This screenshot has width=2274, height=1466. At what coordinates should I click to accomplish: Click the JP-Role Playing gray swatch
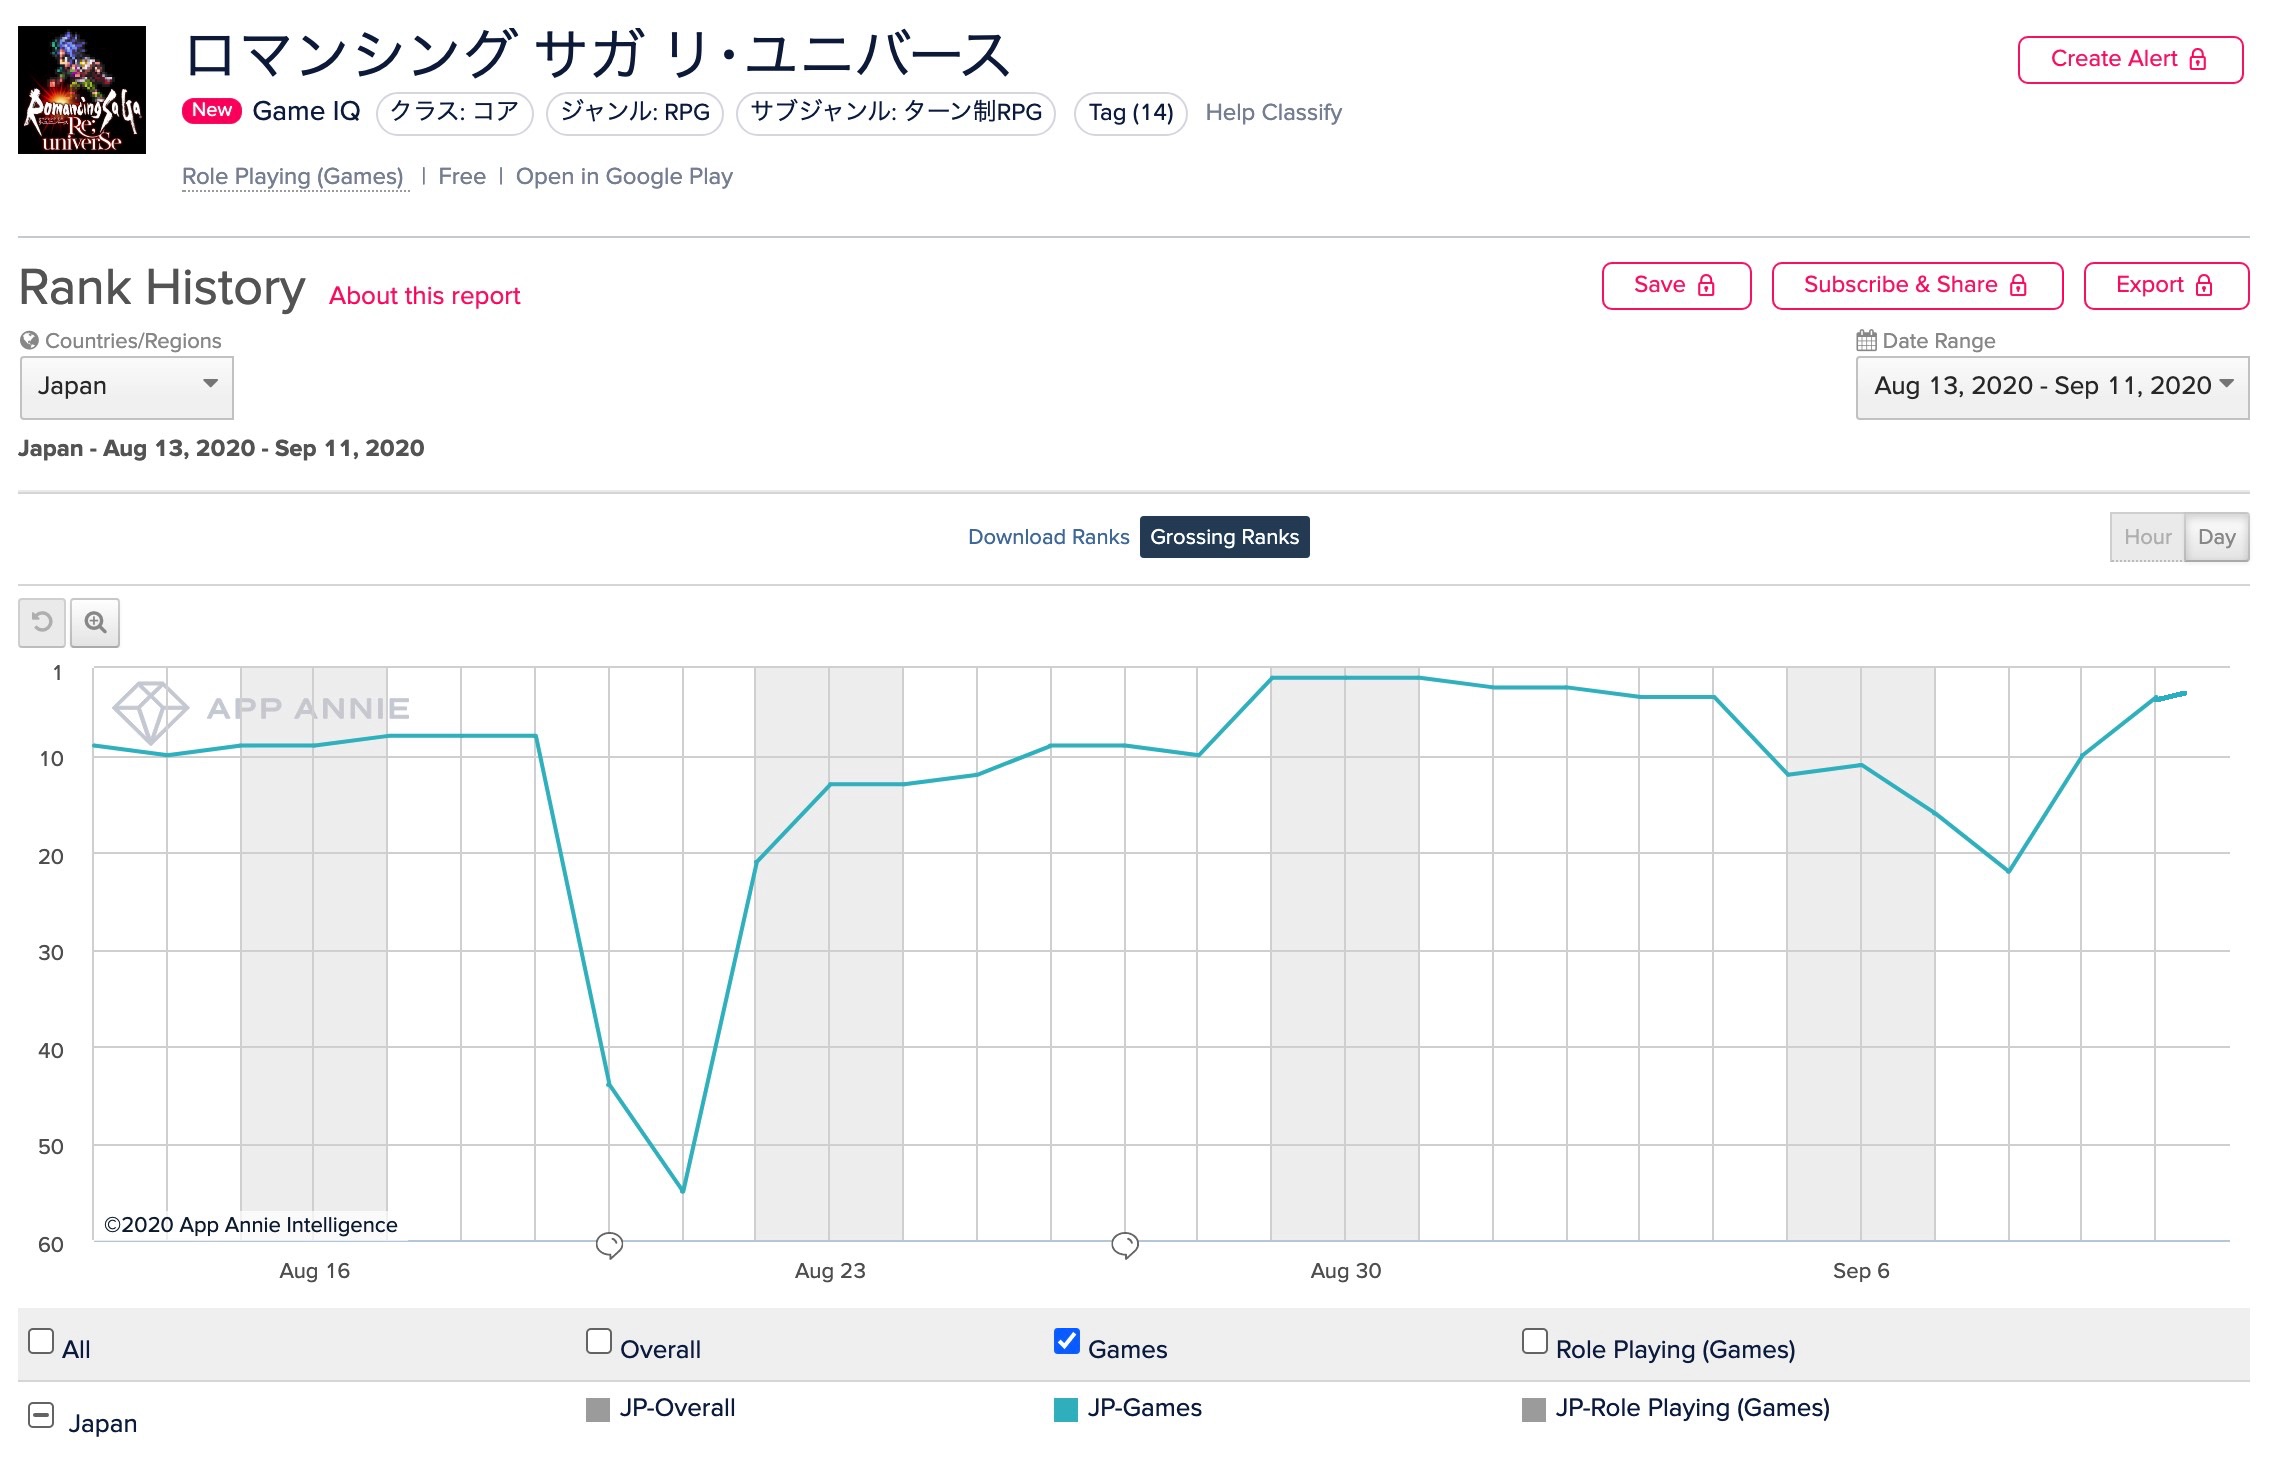(x=1534, y=1410)
